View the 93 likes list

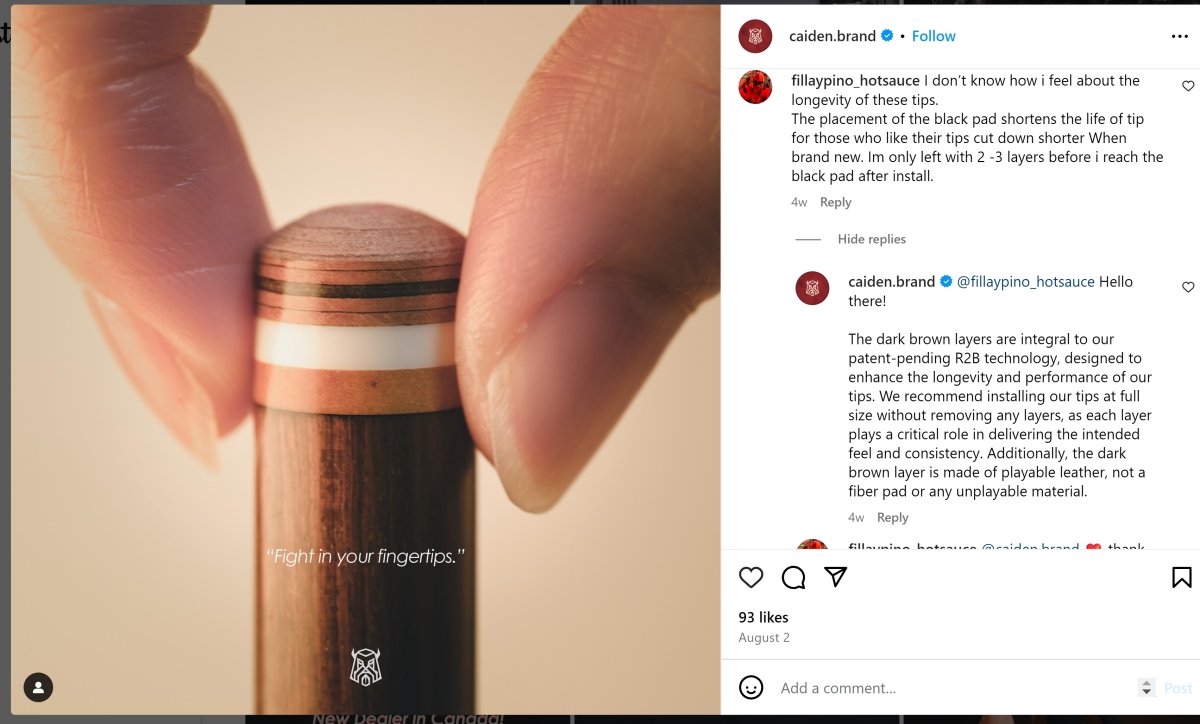(x=763, y=617)
